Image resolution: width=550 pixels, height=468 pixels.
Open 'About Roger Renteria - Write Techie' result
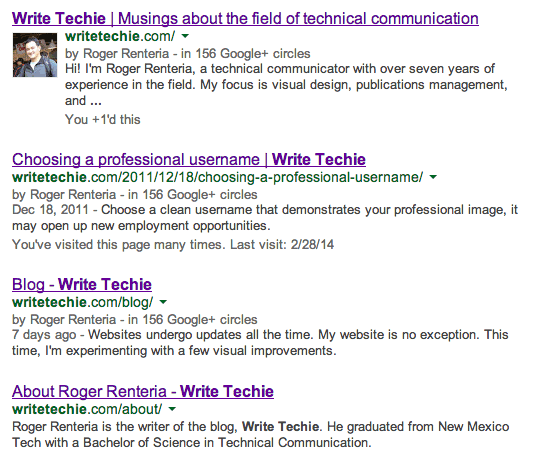coord(143,392)
